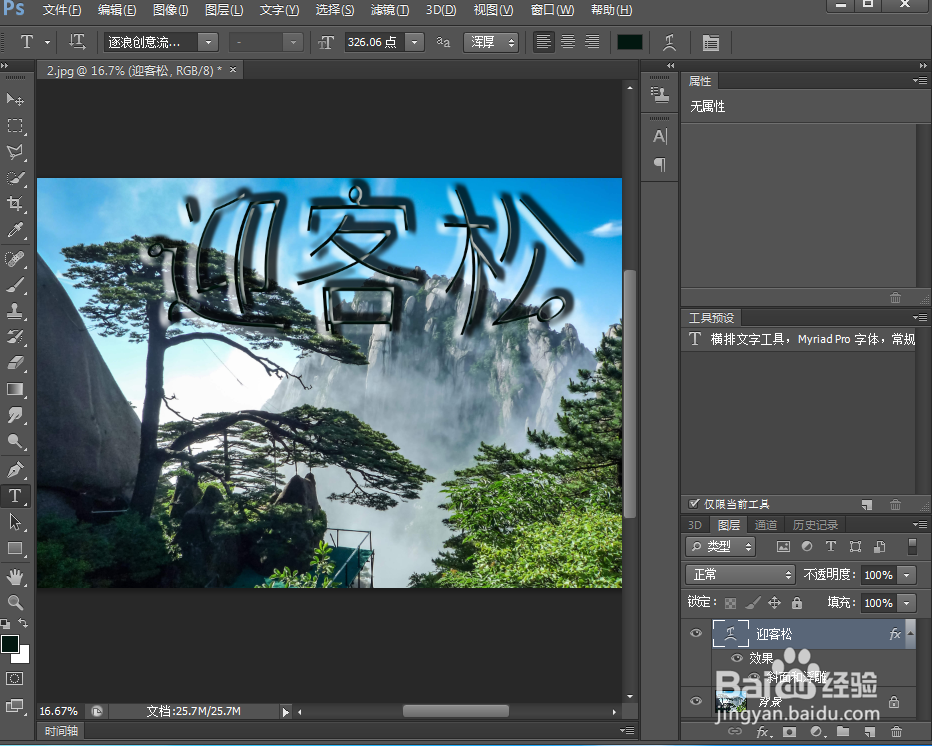Screen dimensions: 932x746
Task: Select the Move tool
Action: 15,99
